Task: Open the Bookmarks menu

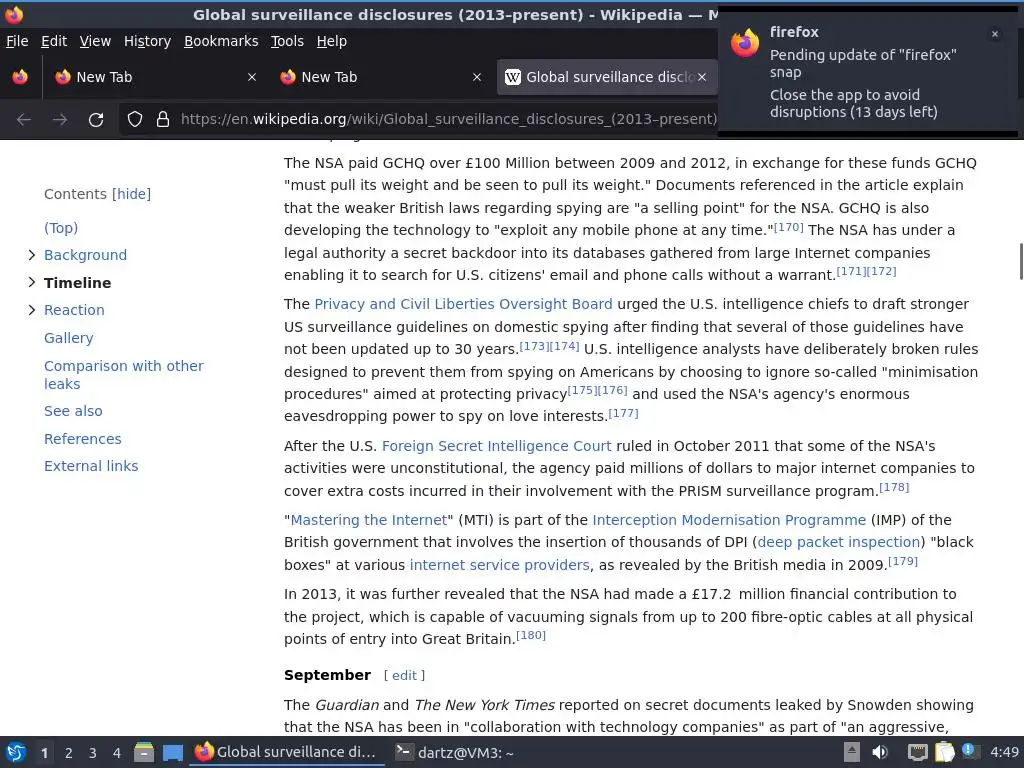Action: 221,41
